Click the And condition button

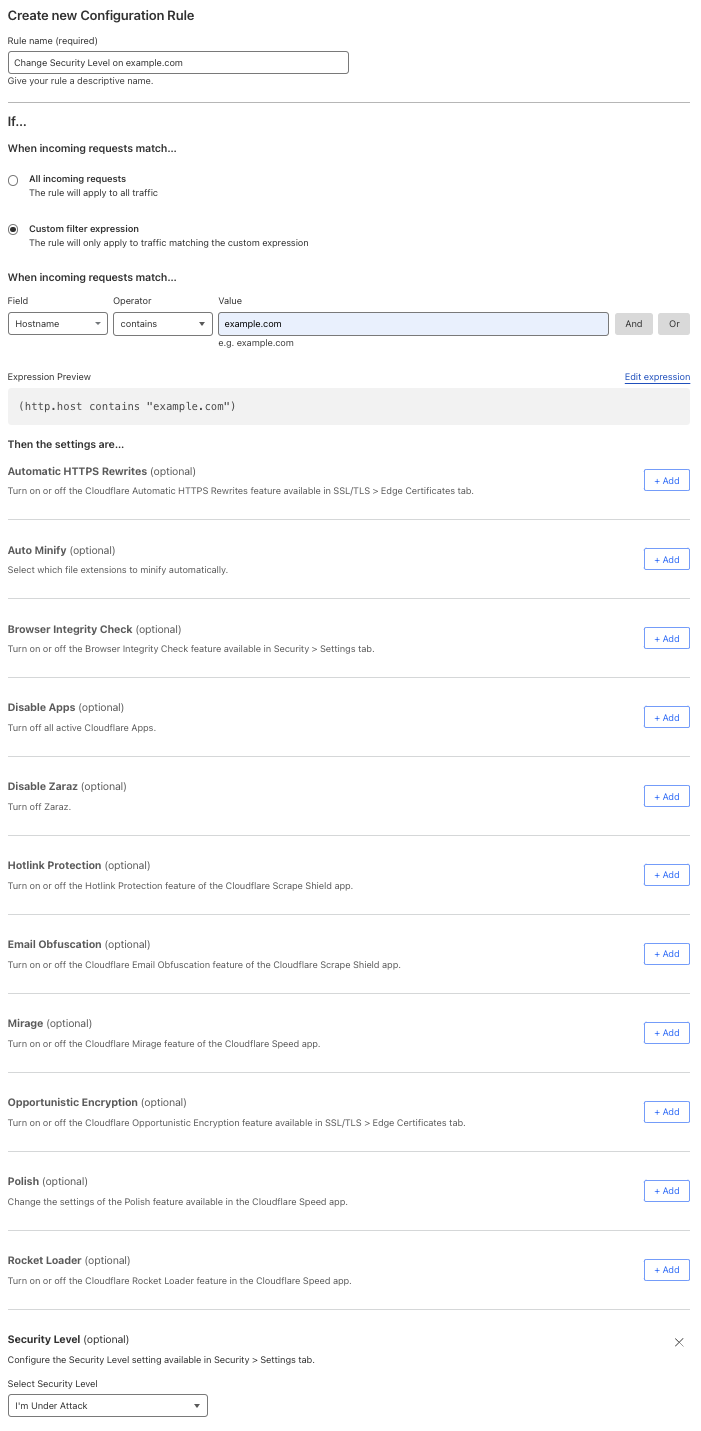point(634,324)
